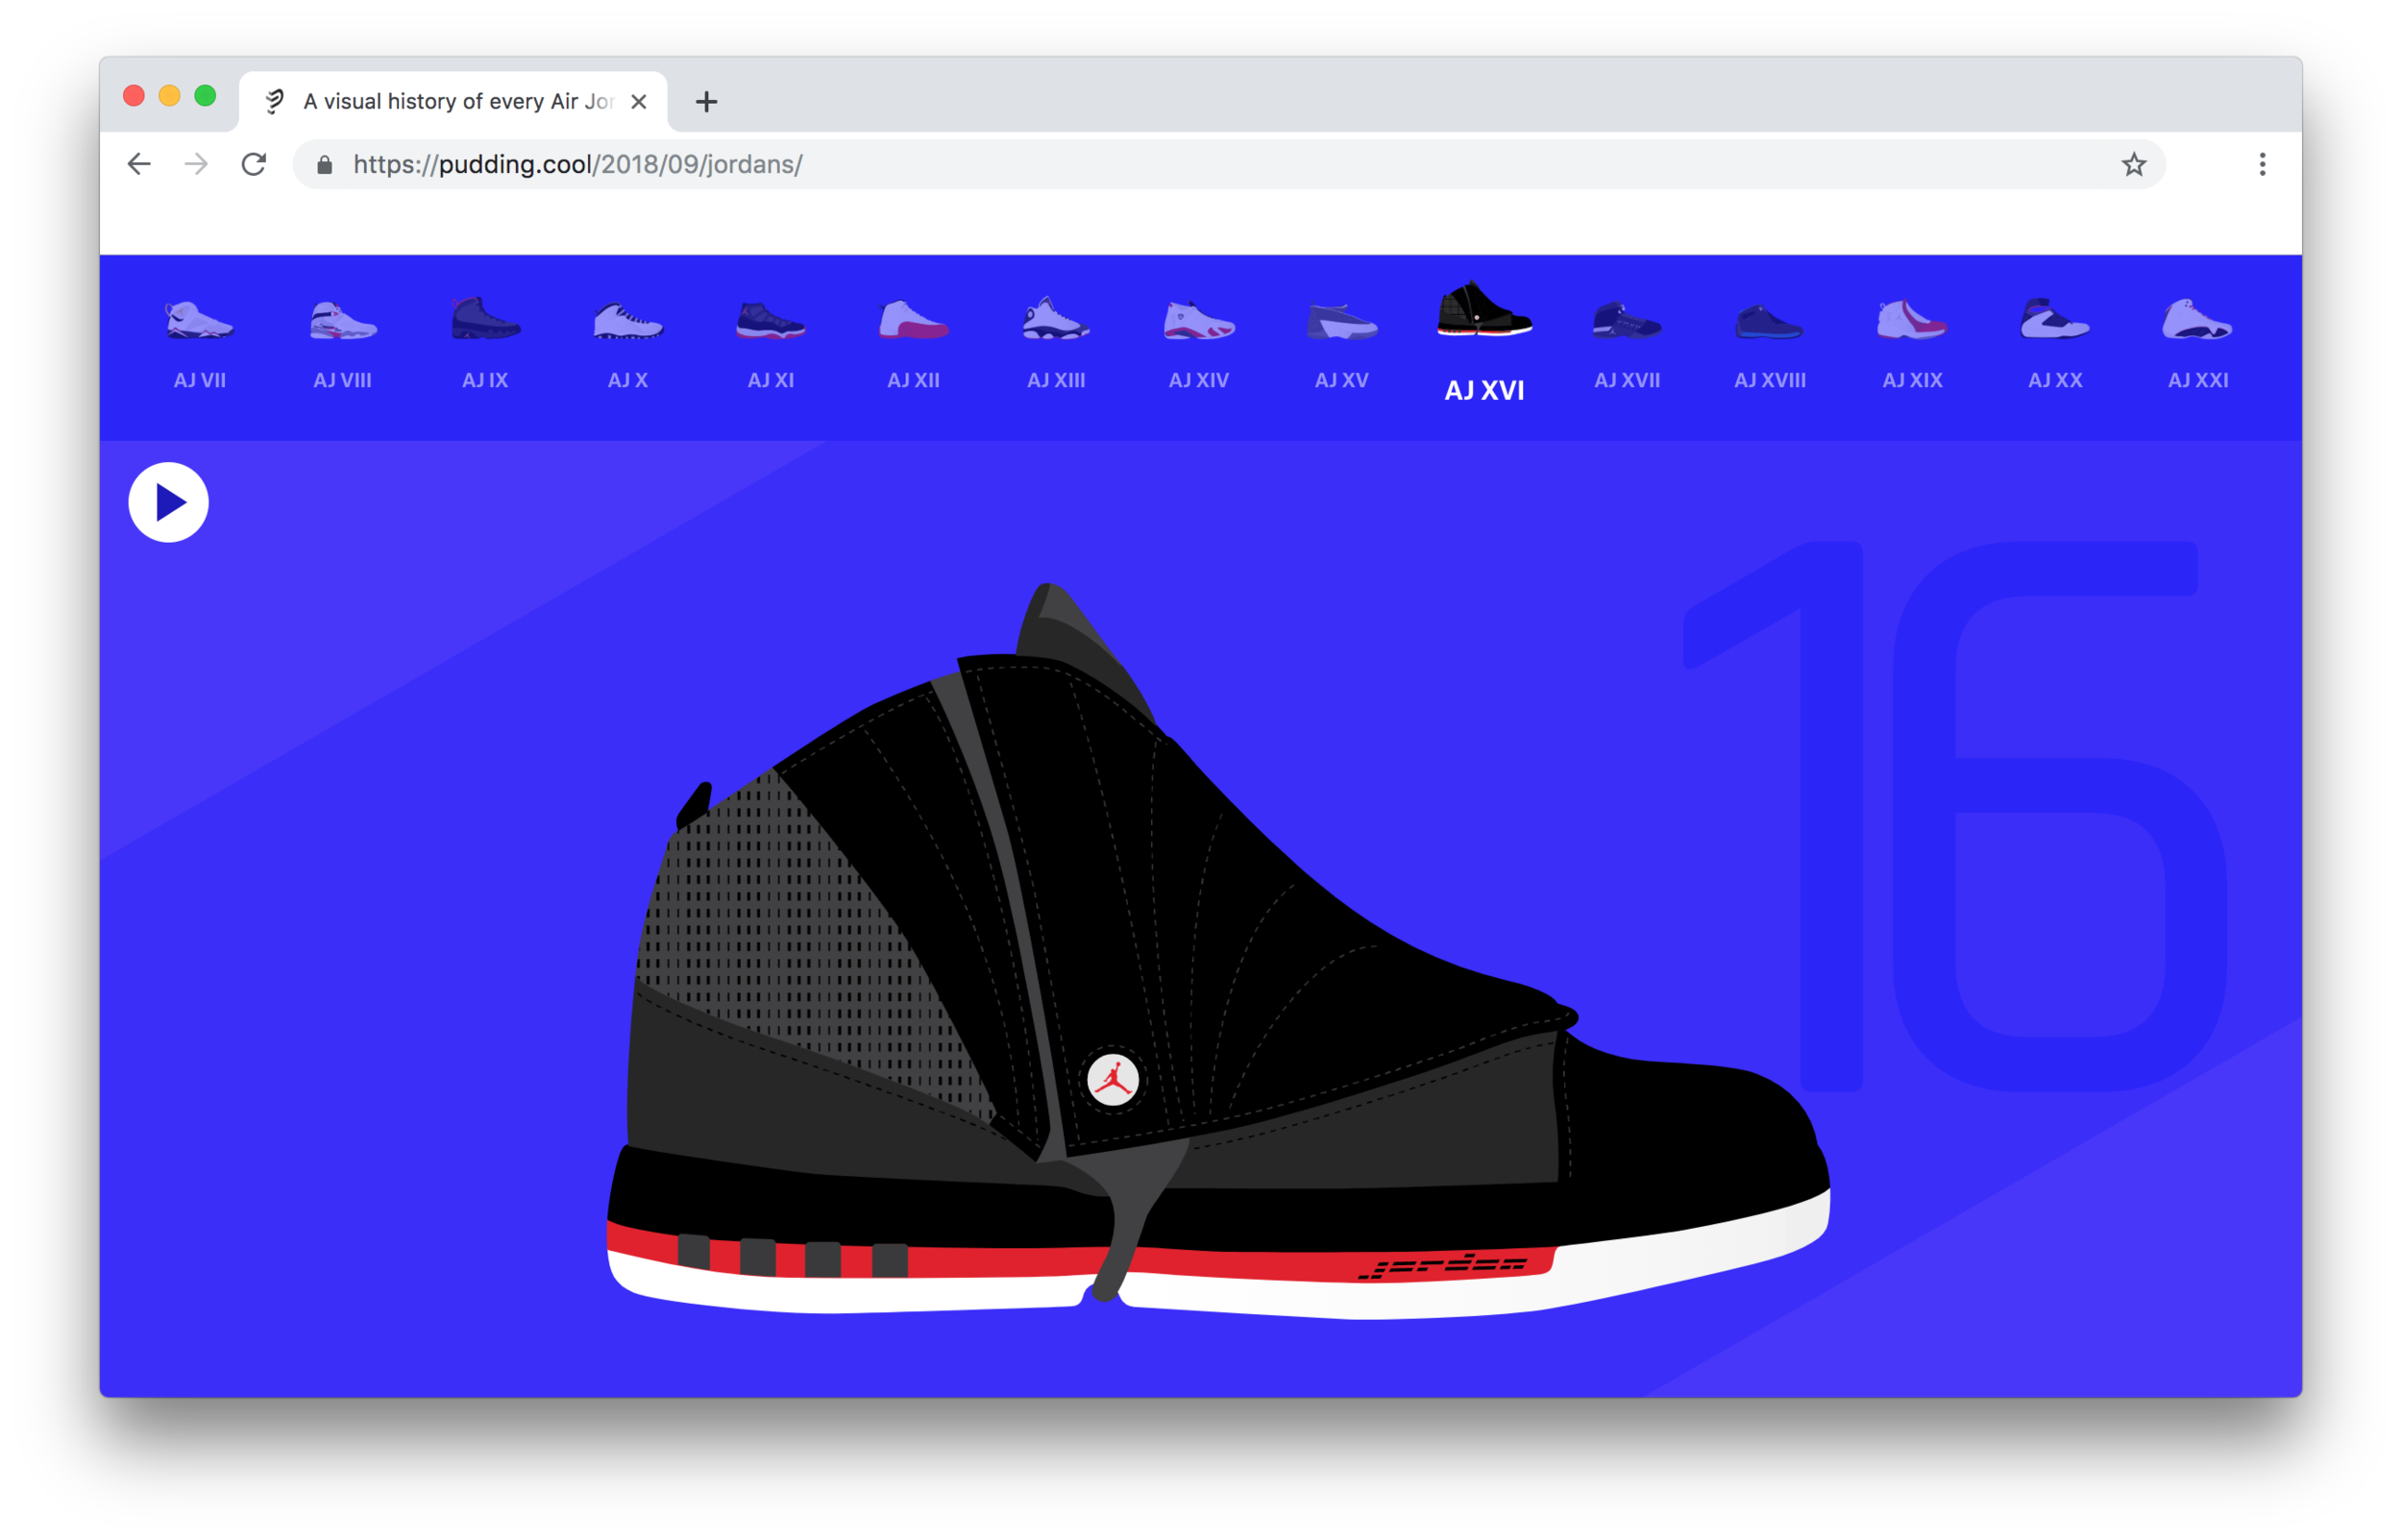The image size is (2402, 1540).
Task: Click the 'AJ XIX' text label
Action: [x=1912, y=380]
